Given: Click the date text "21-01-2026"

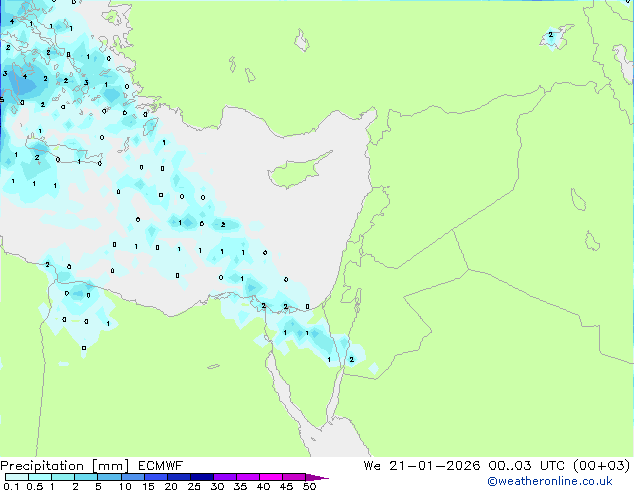Looking at the screenshot, I should [434, 466].
